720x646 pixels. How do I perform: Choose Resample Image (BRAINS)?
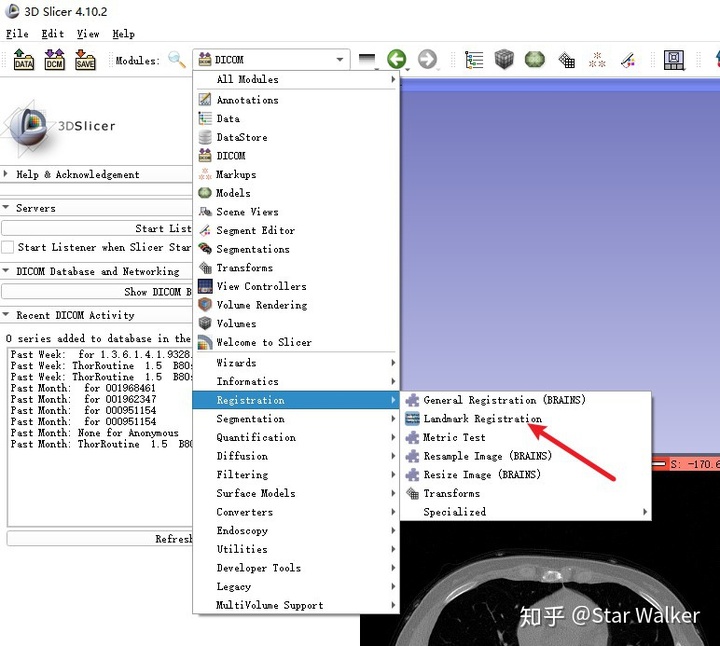pyautogui.click(x=526, y=456)
